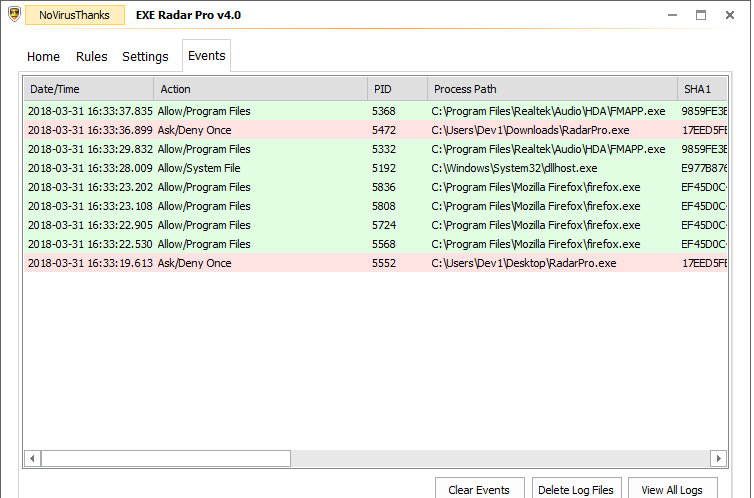This screenshot has width=754, height=498.
Task: Click PID value 5552
Action: 384,263
